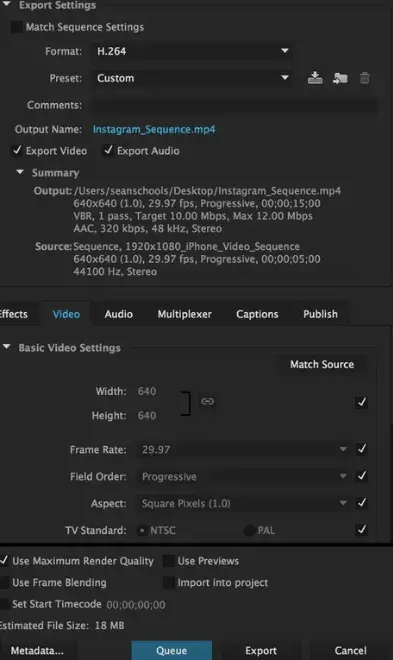This screenshot has width=393, height=660.
Task: Go to the Publish tab
Action: (x=320, y=314)
